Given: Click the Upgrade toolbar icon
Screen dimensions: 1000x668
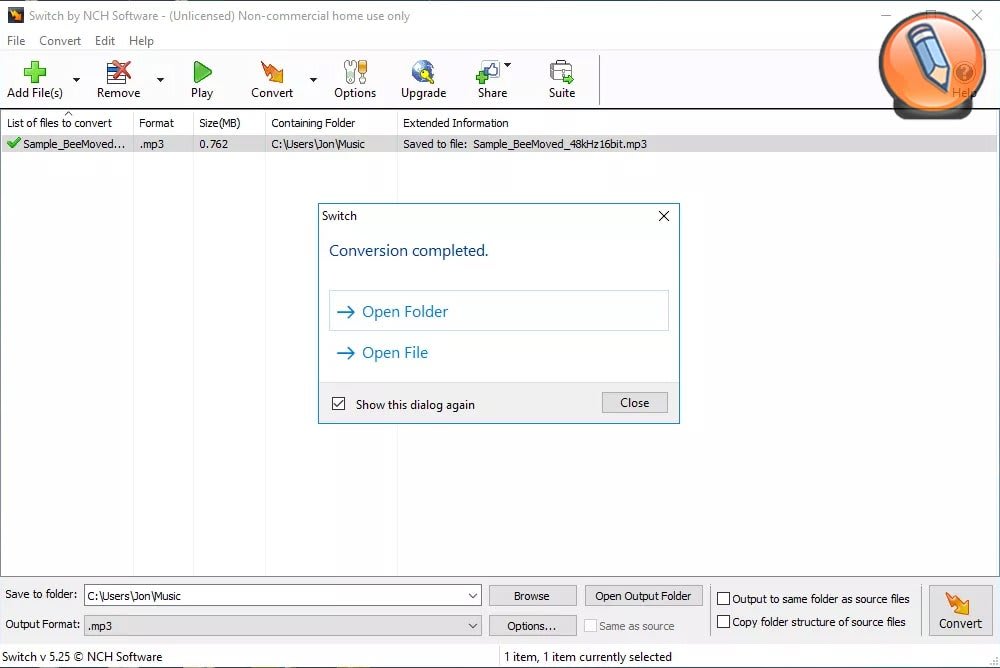Looking at the screenshot, I should [x=423, y=72].
